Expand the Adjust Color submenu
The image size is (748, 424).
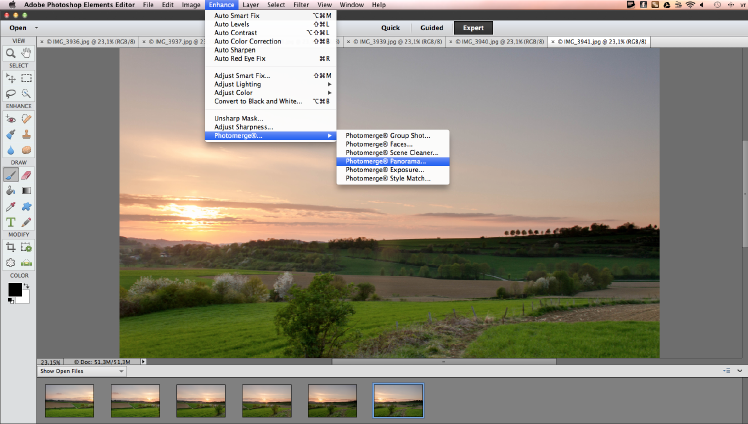(270, 93)
